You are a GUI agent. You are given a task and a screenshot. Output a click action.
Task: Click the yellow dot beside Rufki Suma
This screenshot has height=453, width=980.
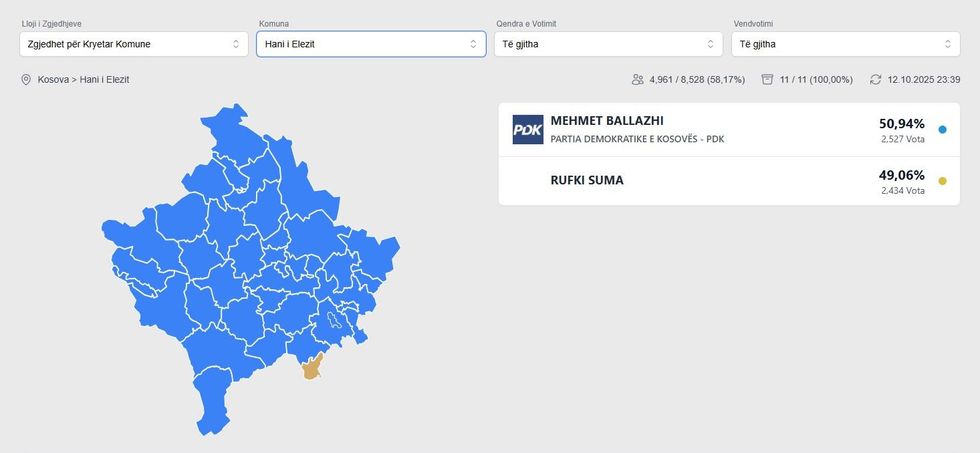[x=942, y=181]
